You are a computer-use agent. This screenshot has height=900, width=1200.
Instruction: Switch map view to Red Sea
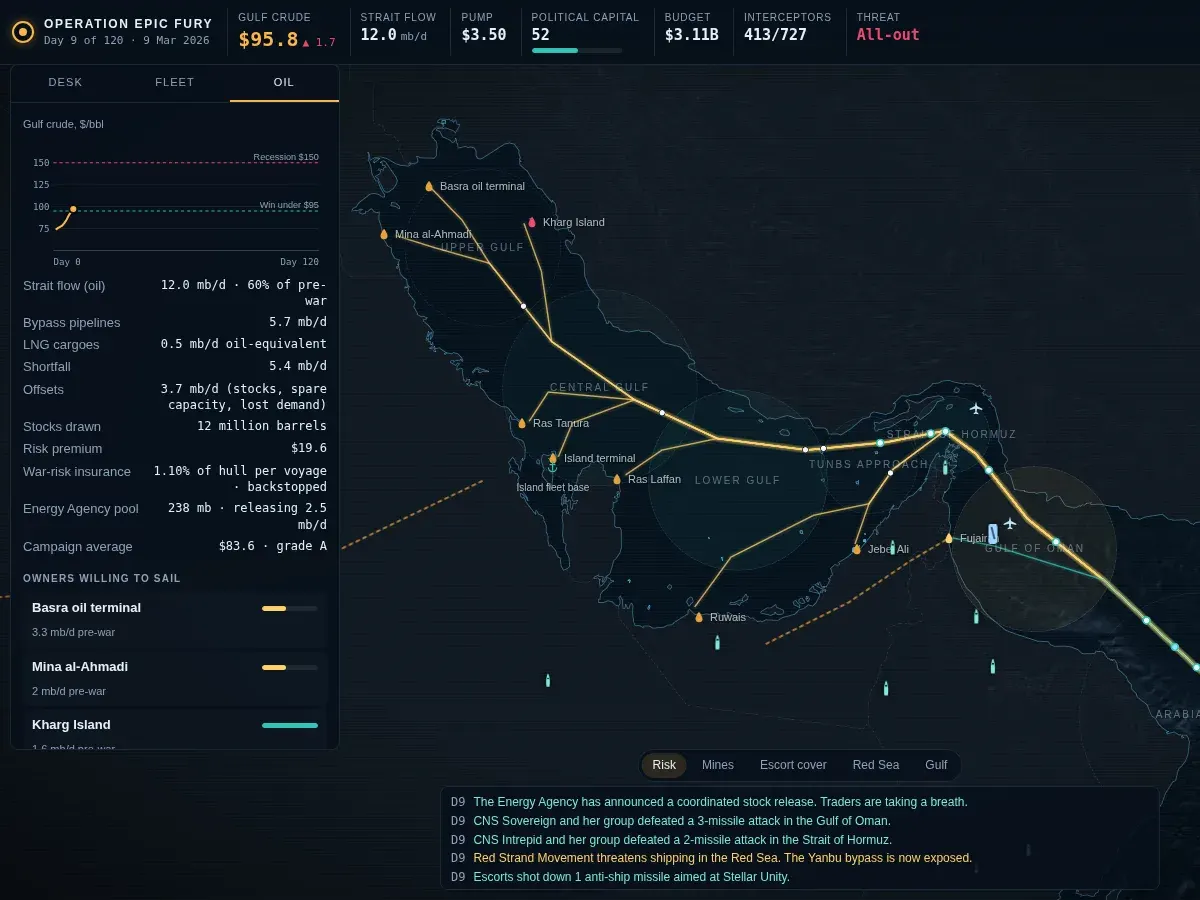pyautogui.click(x=876, y=765)
